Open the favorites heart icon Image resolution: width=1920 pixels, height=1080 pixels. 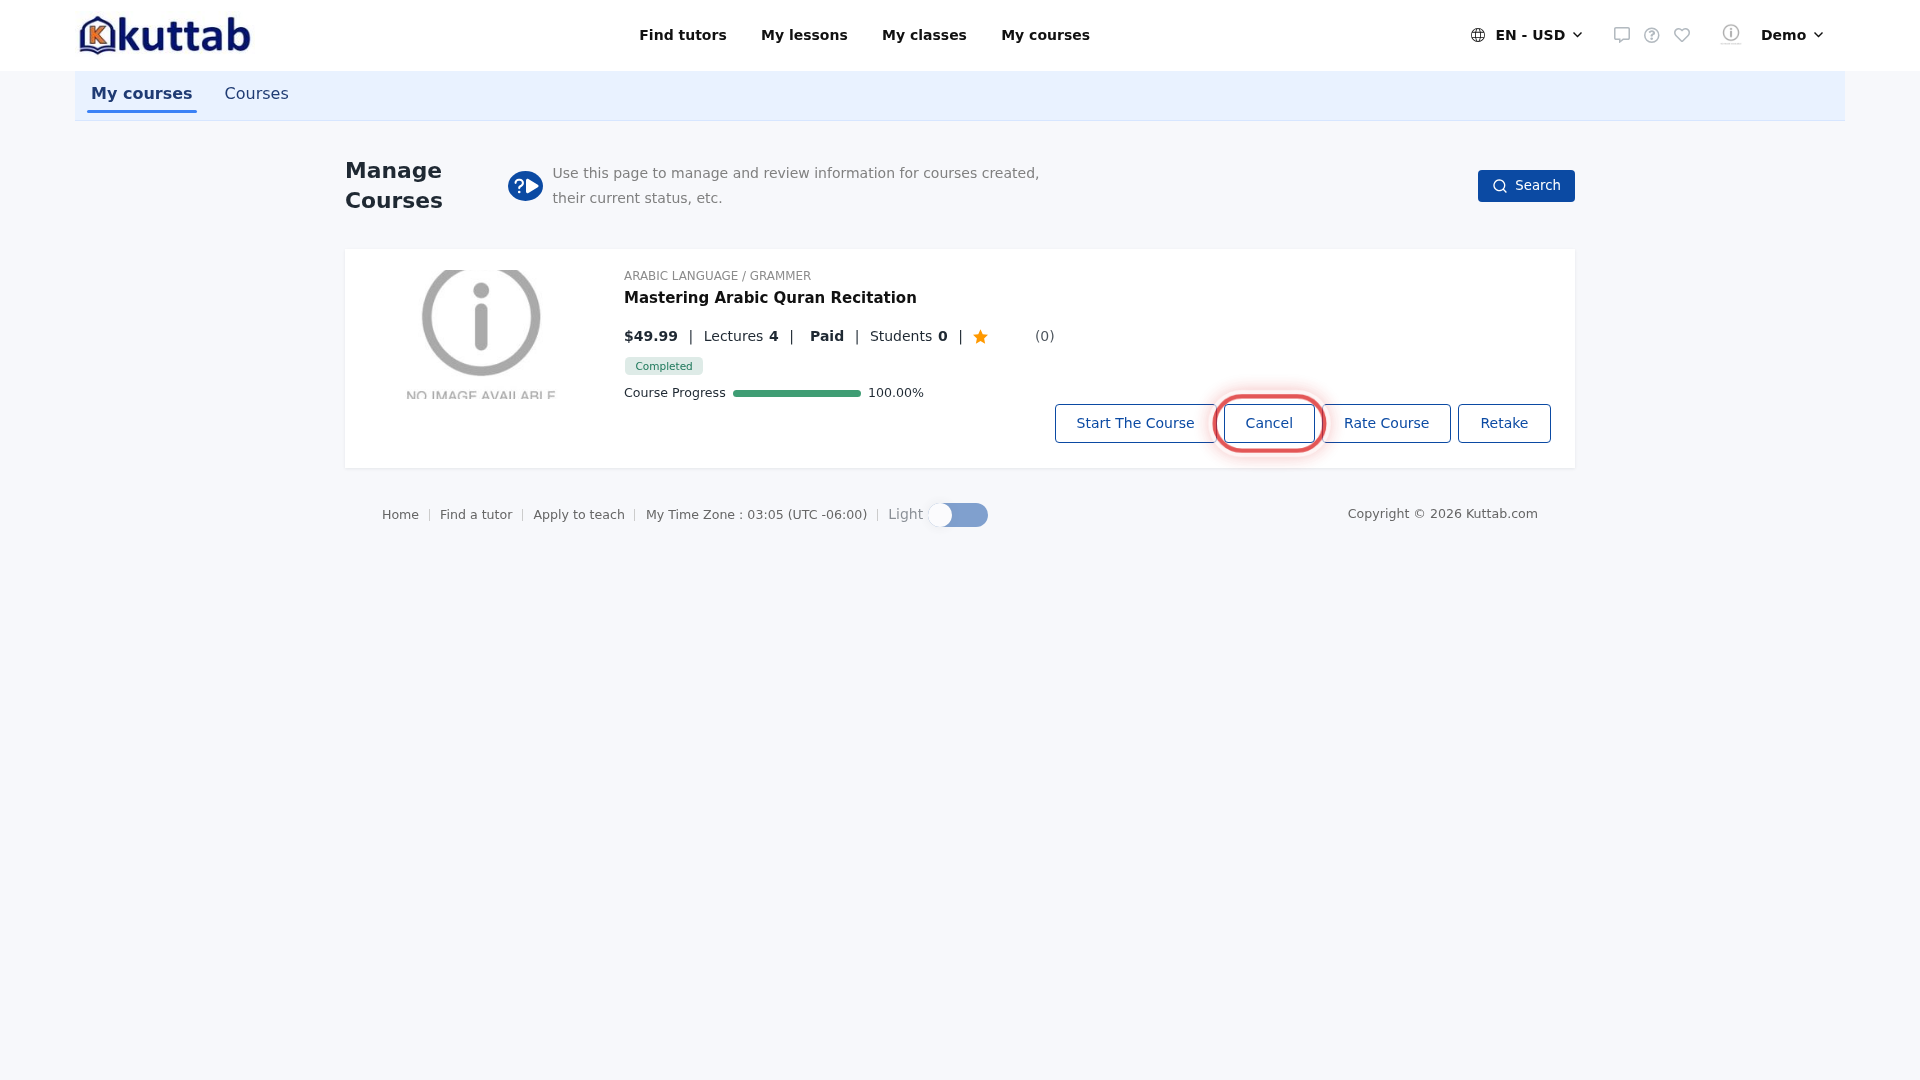click(x=1682, y=35)
